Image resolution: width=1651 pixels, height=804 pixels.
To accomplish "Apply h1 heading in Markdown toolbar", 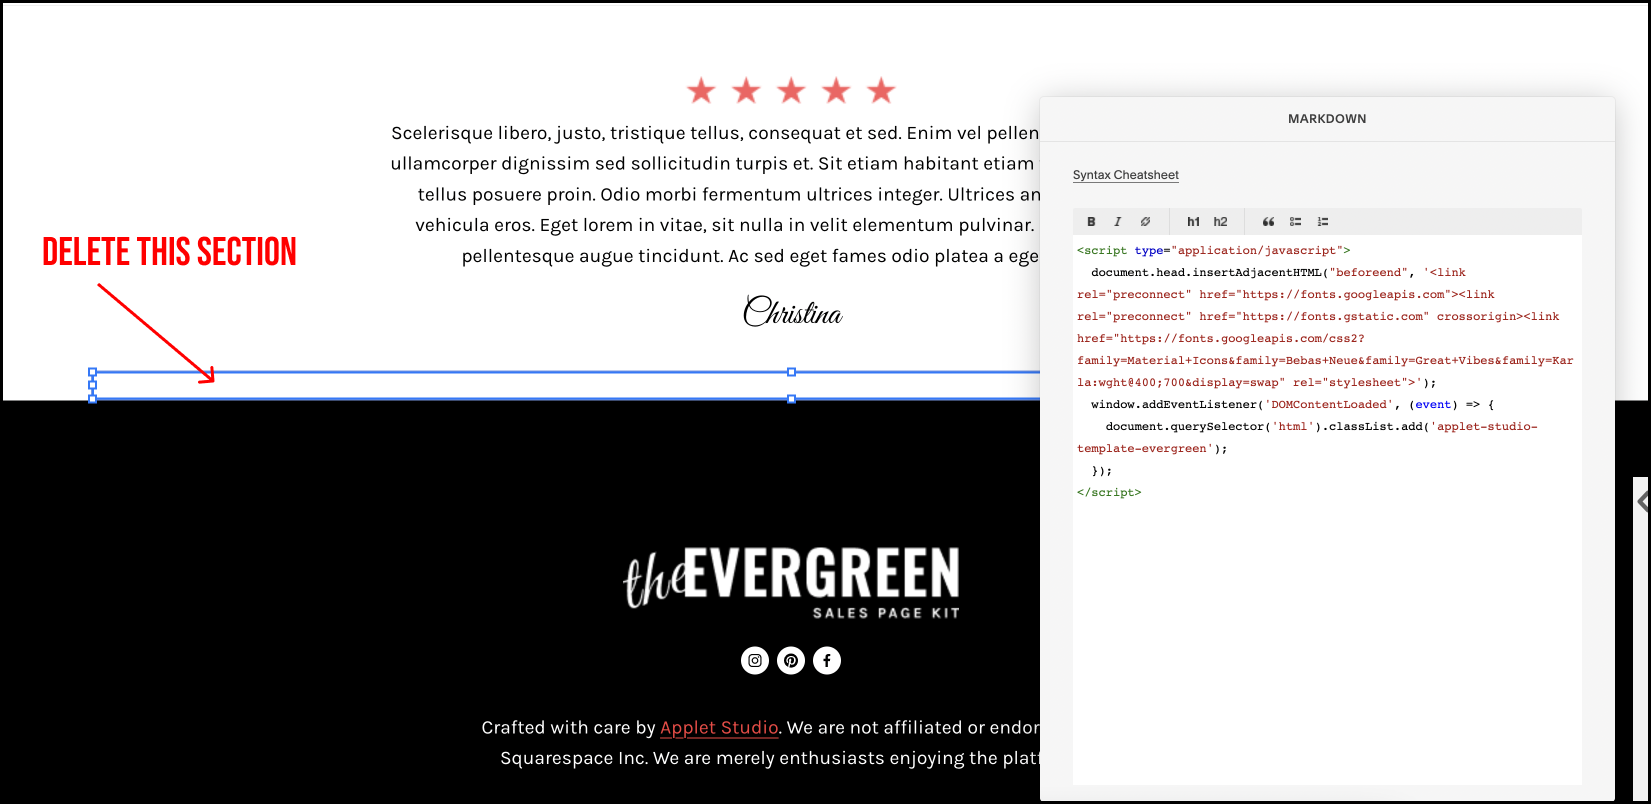I will click(1193, 222).
